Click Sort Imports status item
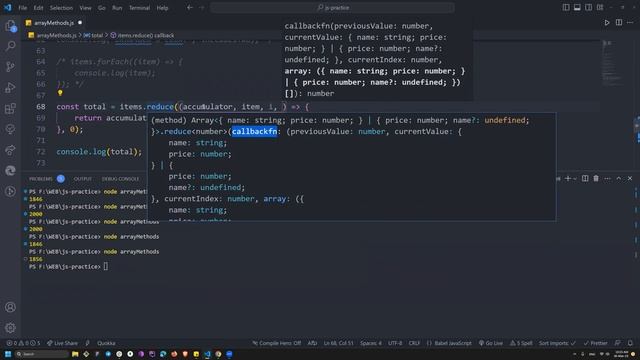The image size is (640, 360). click(x=557, y=343)
